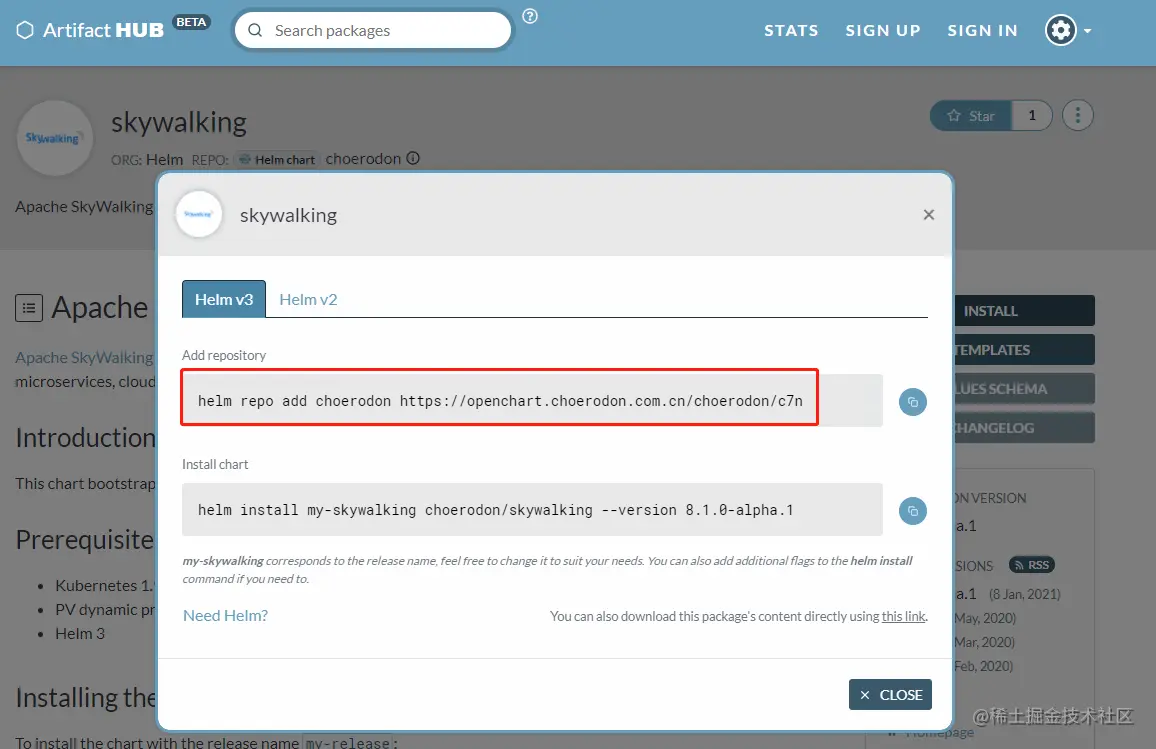Click the helm repo add command text
This screenshot has width=1156, height=749.
tap(500, 401)
